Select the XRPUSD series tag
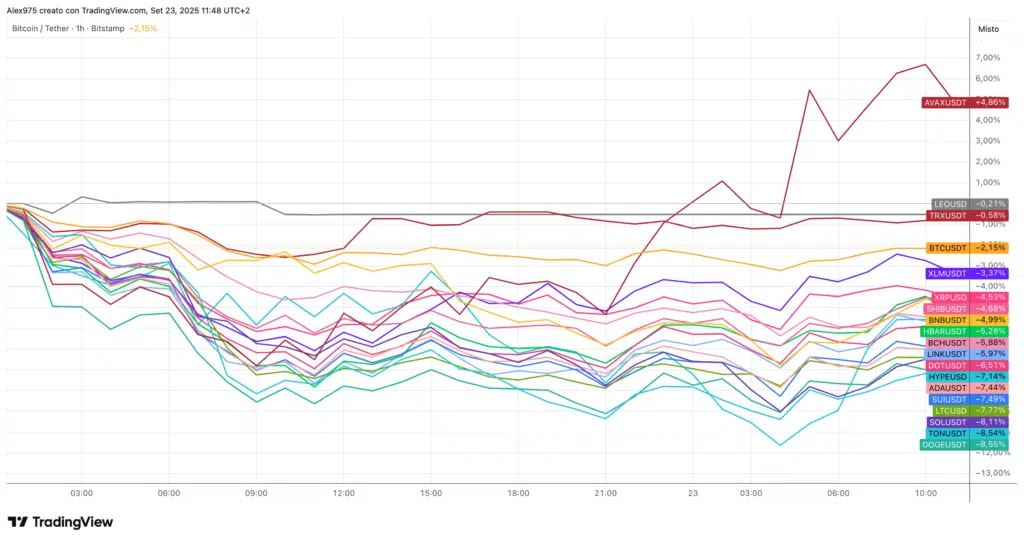Image resolution: width=1024 pixels, height=542 pixels. pyautogui.click(x=968, y=297)
